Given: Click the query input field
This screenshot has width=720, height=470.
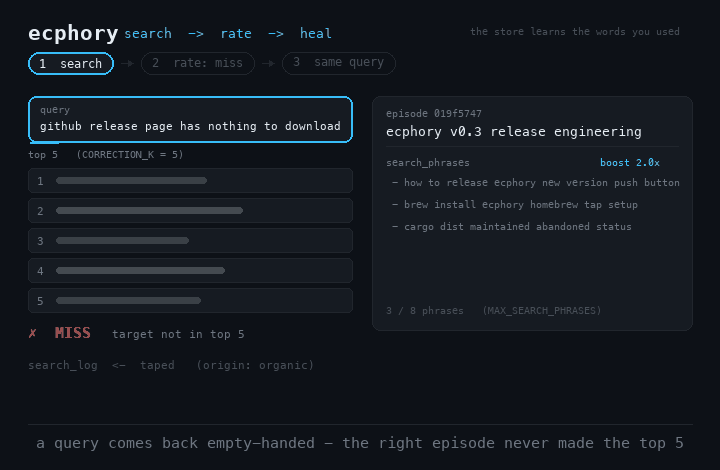Looking at the screenshot, I should (x=191, y=119).
